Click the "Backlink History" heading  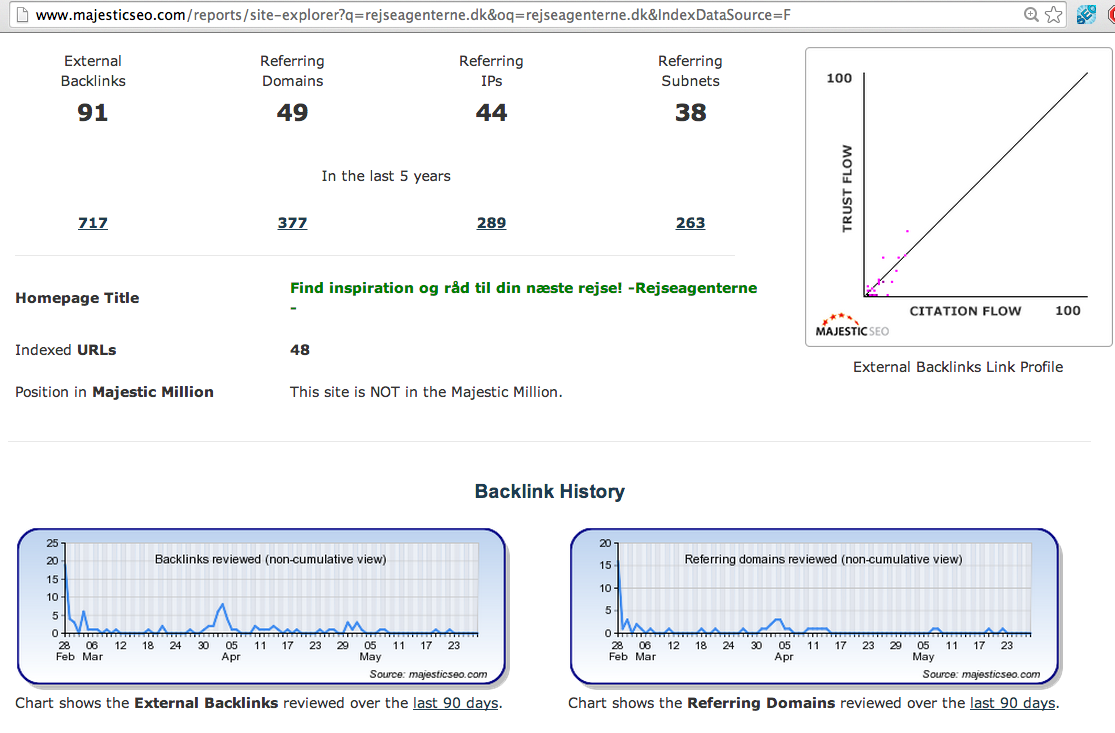(x=550, y=491)
